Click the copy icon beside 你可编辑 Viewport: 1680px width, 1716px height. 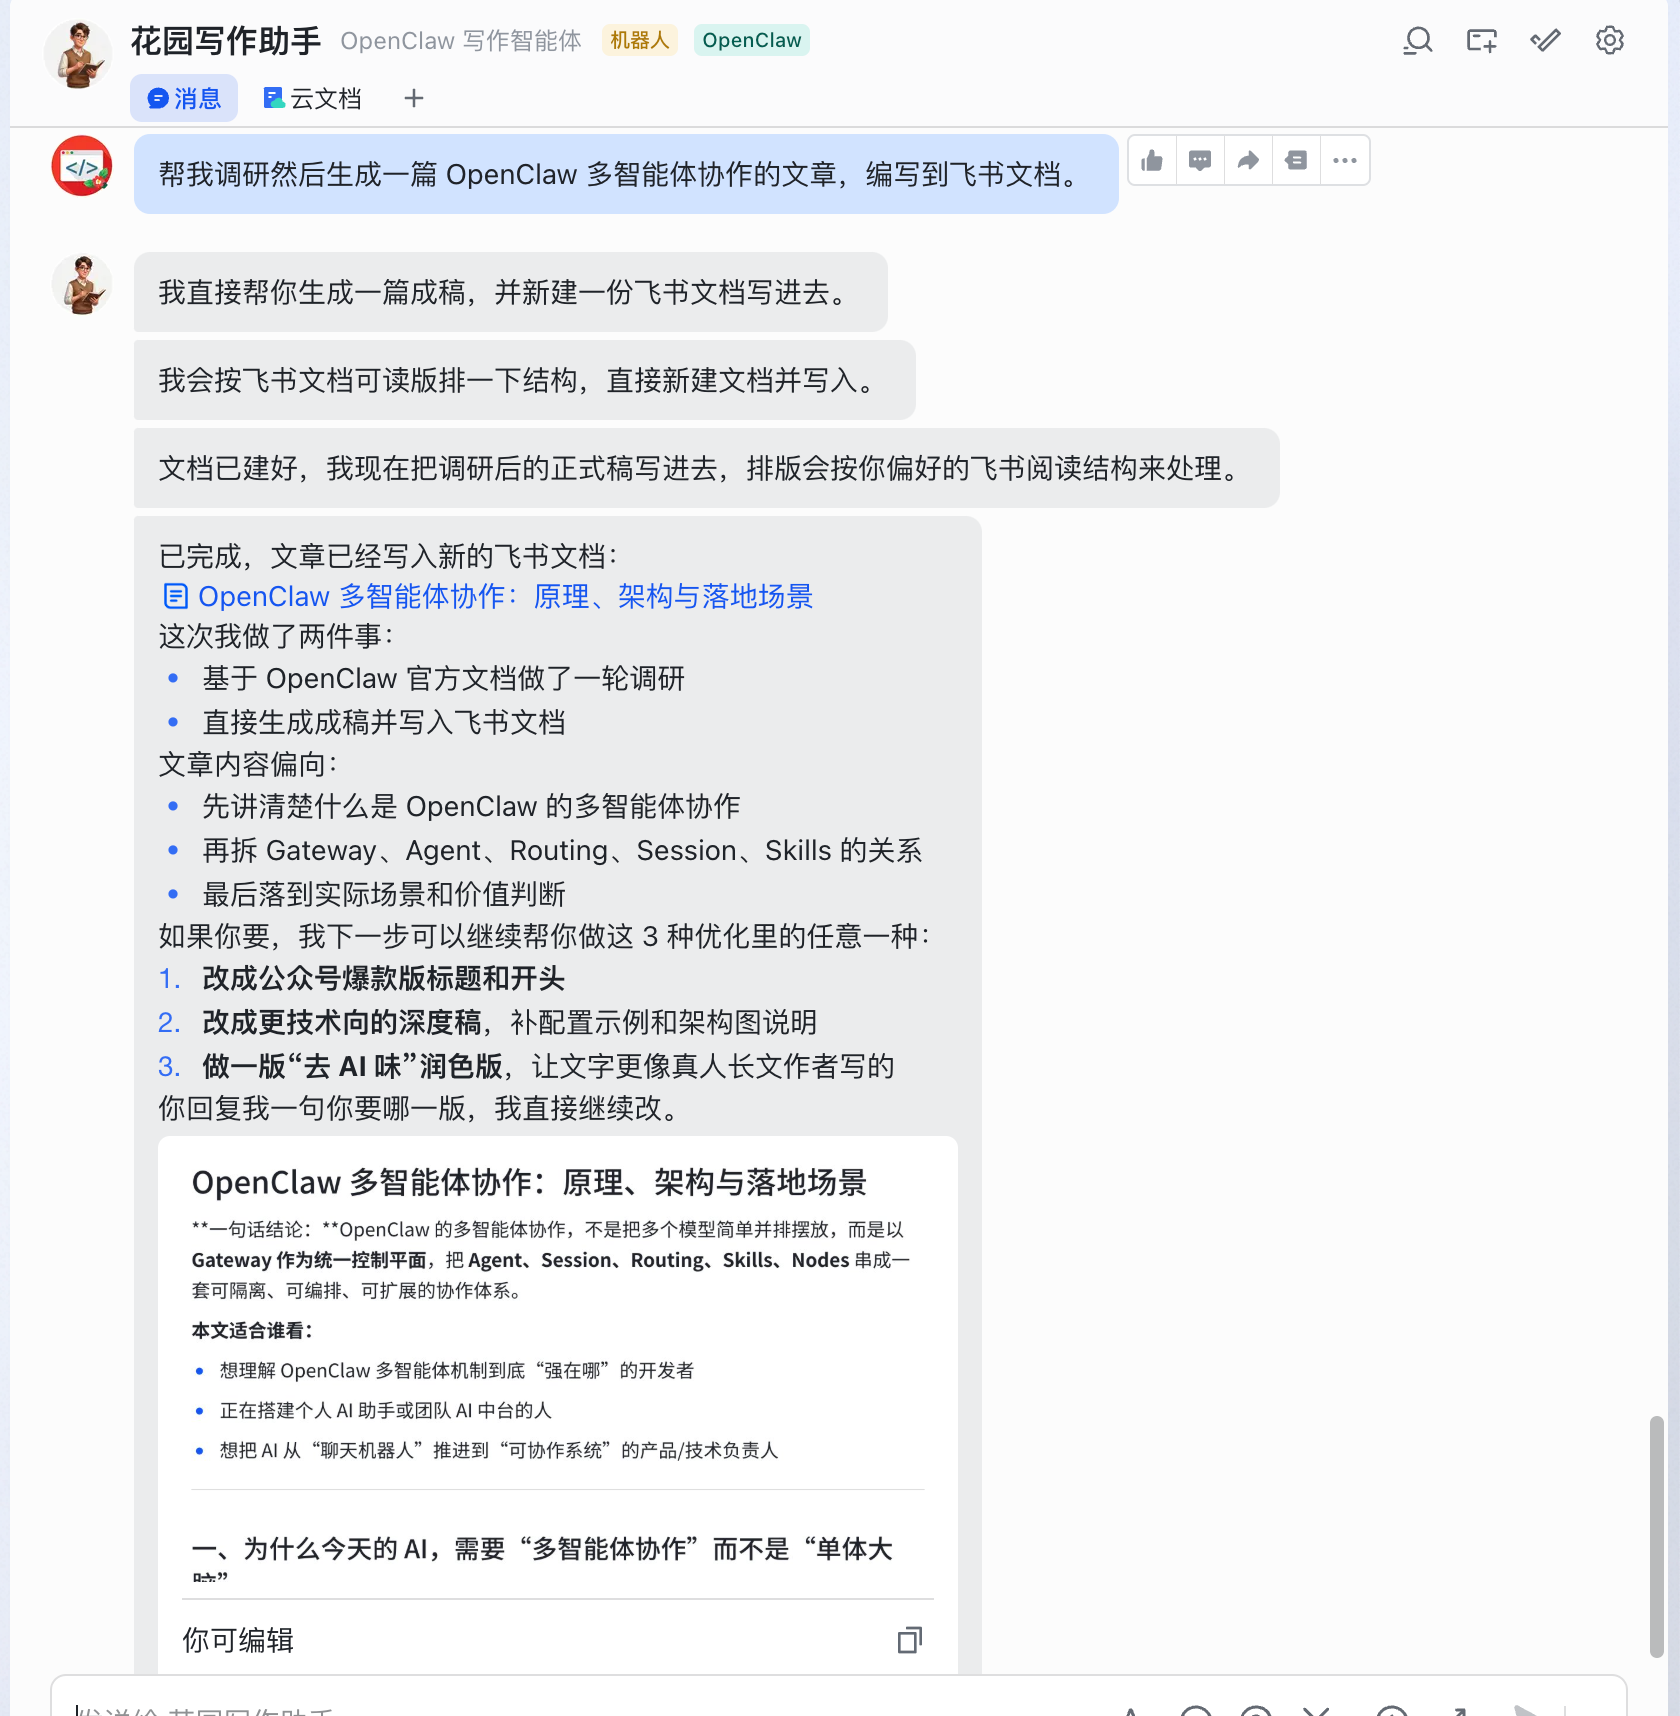click(909, 1640)
